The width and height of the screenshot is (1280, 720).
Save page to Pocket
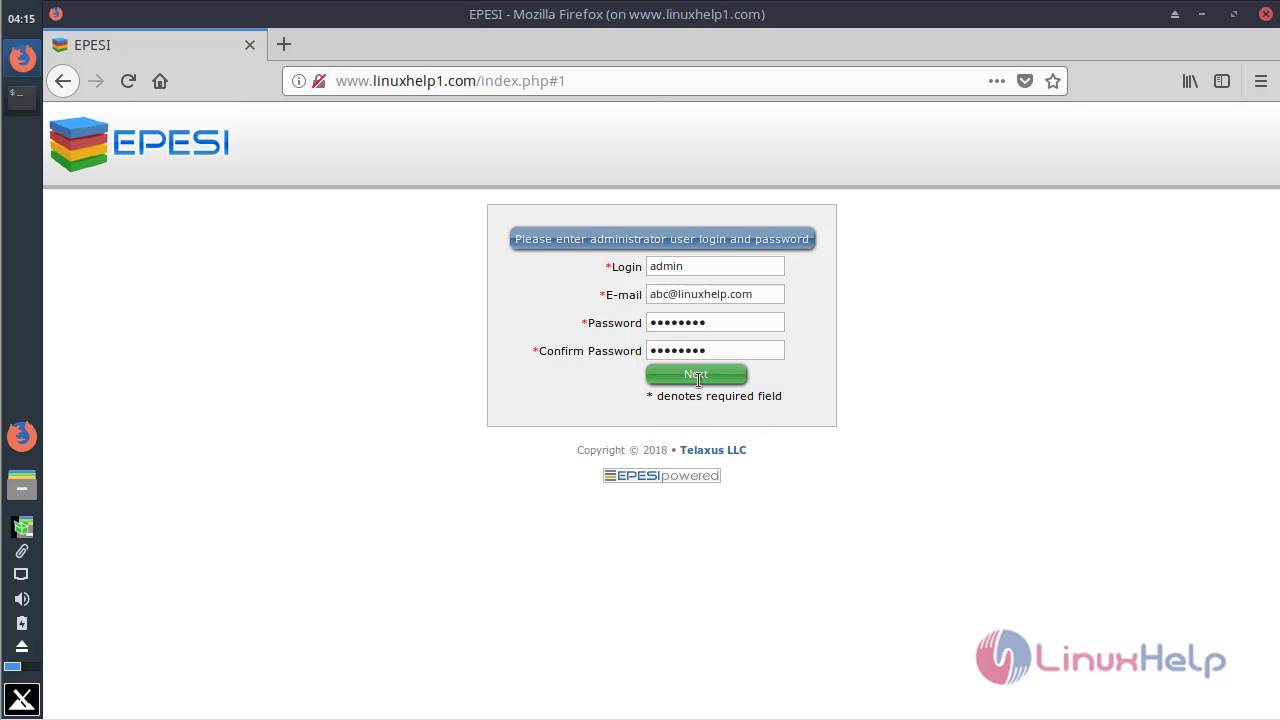(1025, 81)
